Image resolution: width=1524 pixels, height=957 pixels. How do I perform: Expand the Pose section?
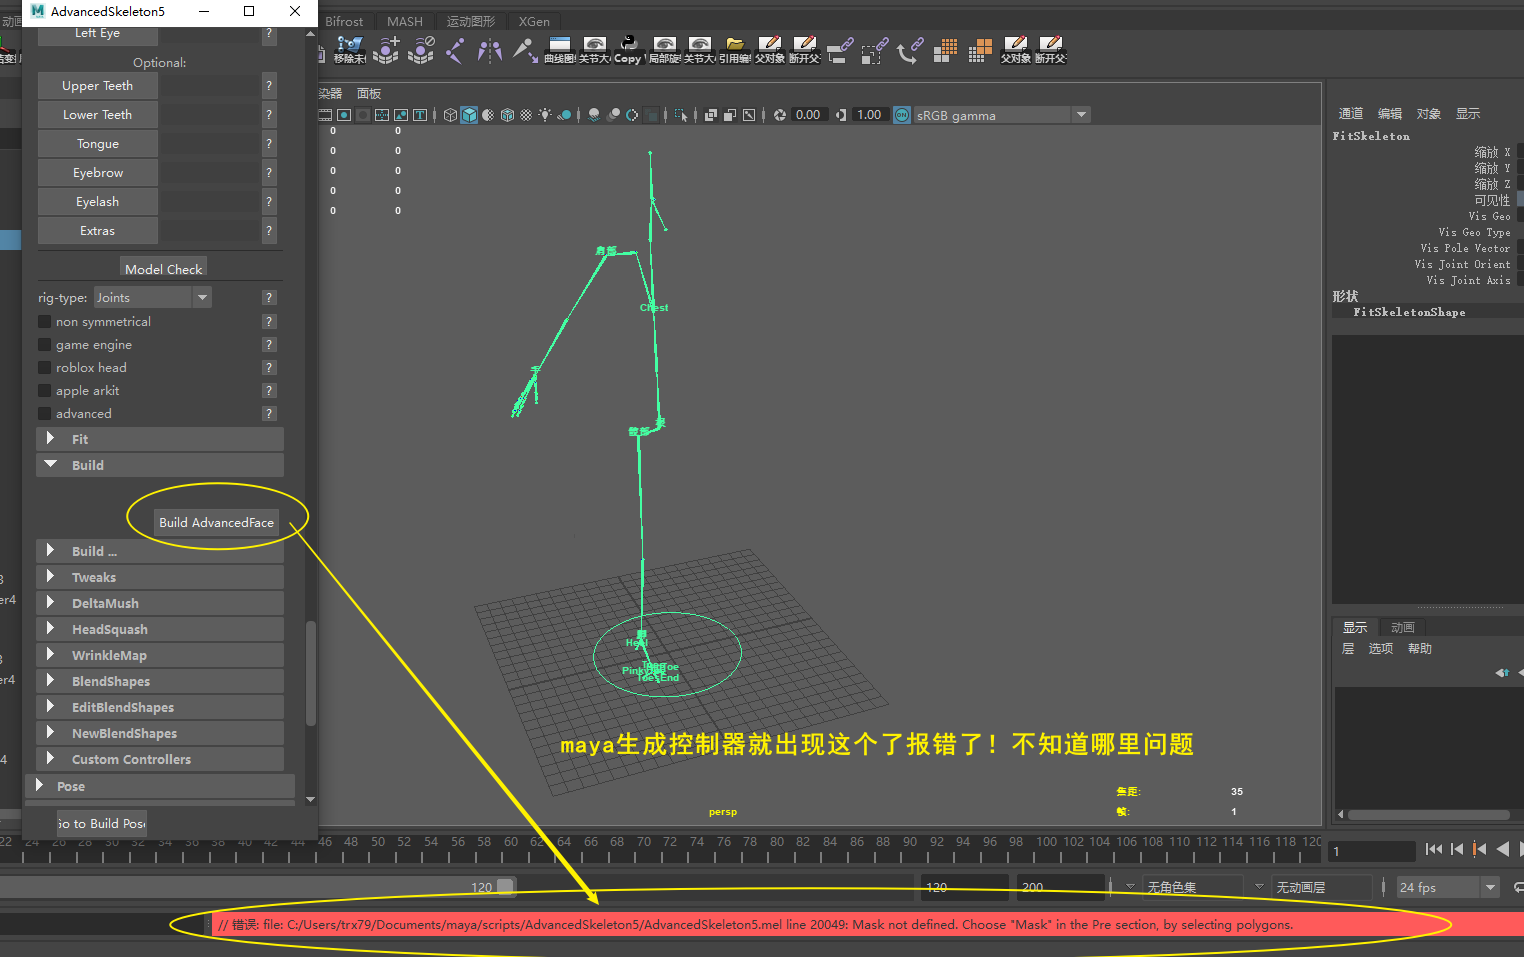(160, 786)
